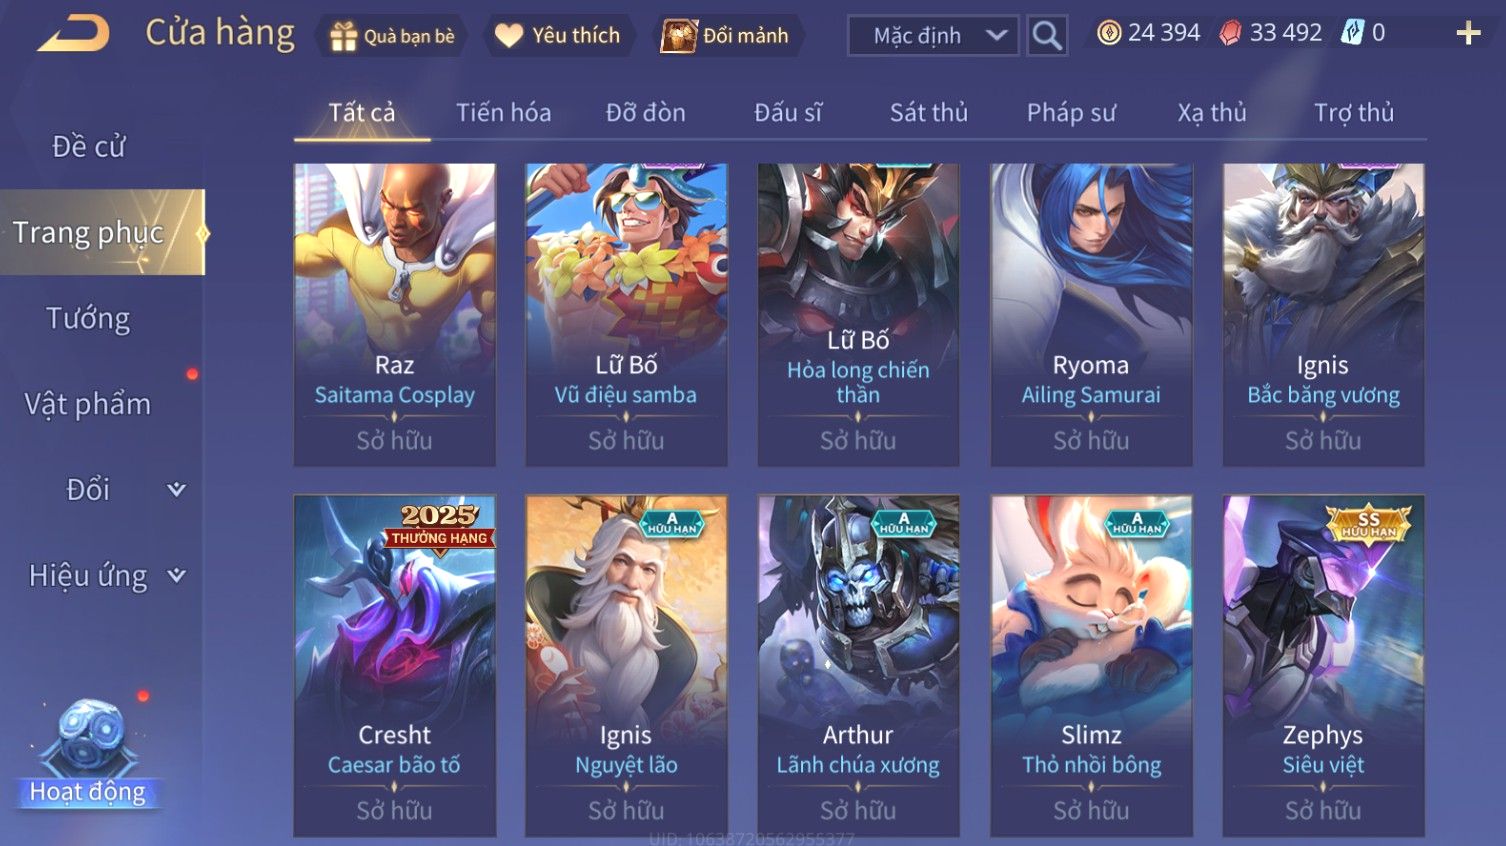
Task: Open Cresht Caesar bão tố skin card
Action: click(395, 665)
